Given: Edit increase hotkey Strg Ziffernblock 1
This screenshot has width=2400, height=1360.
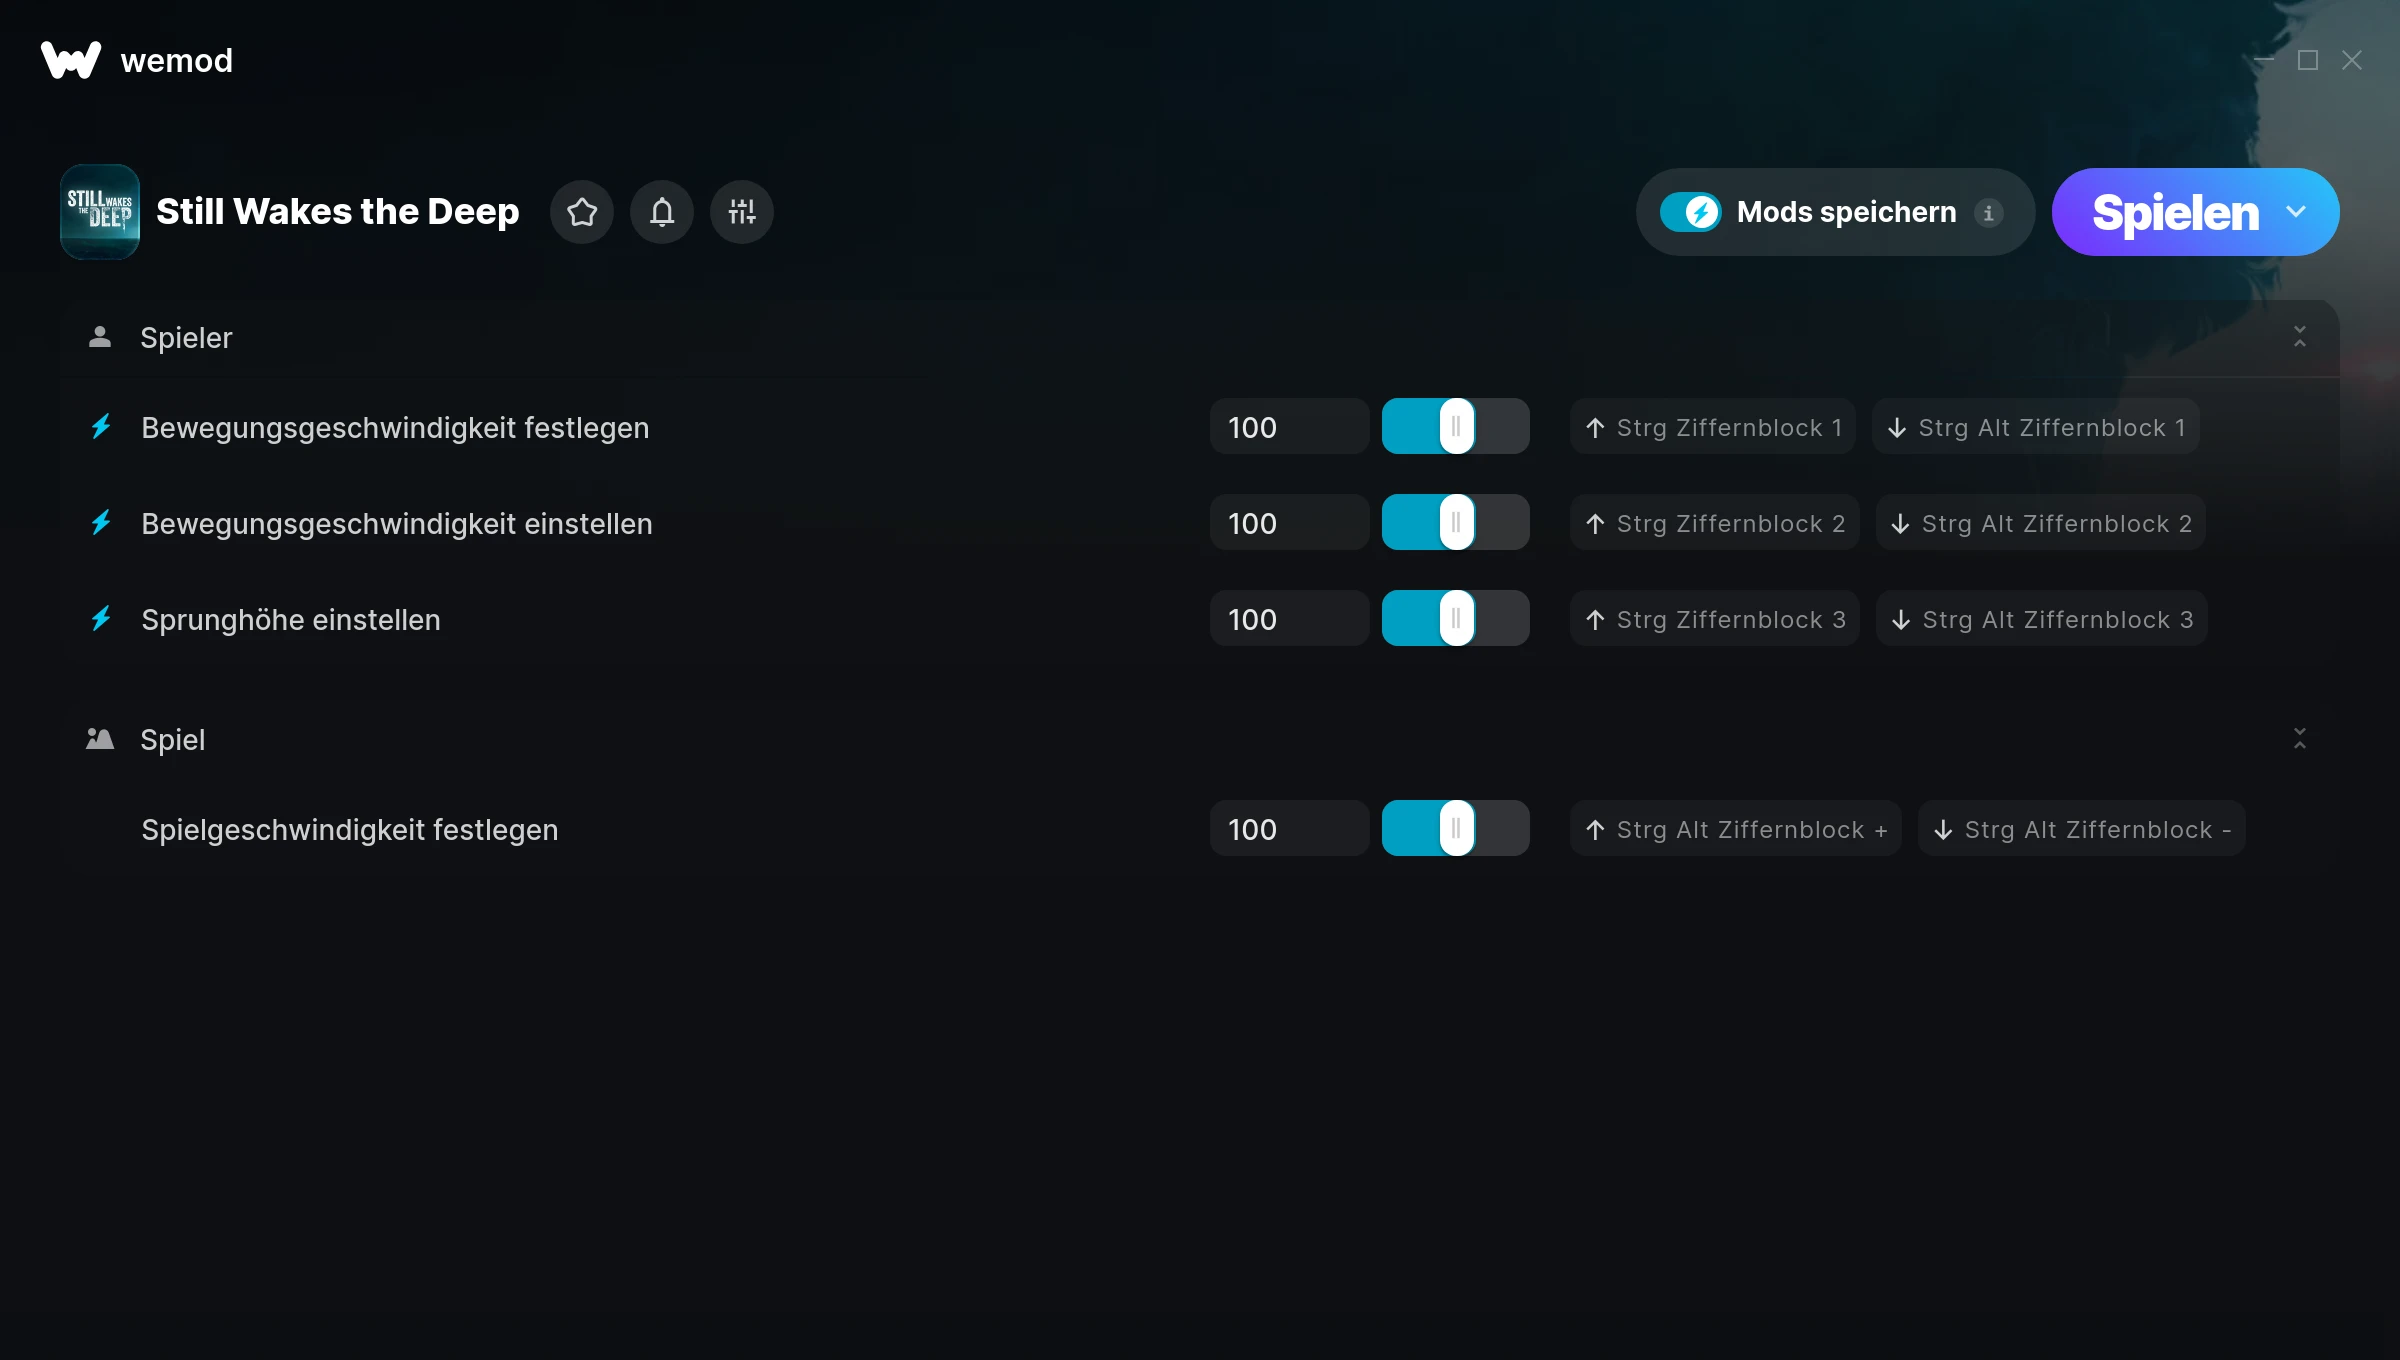Looking at the screenshot, I should tap(1713, 427).
